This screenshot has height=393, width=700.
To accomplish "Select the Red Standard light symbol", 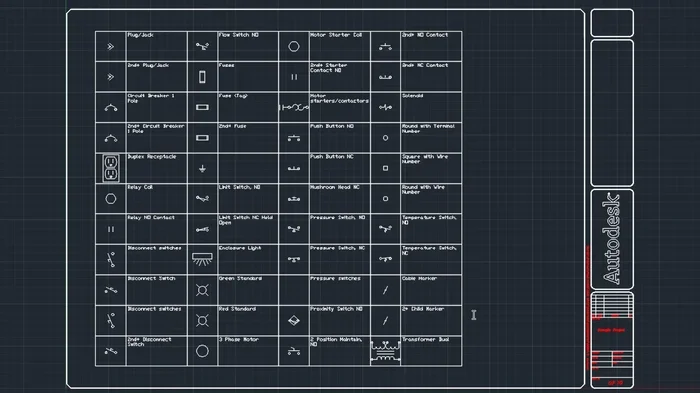I will (x=202, y=321).
